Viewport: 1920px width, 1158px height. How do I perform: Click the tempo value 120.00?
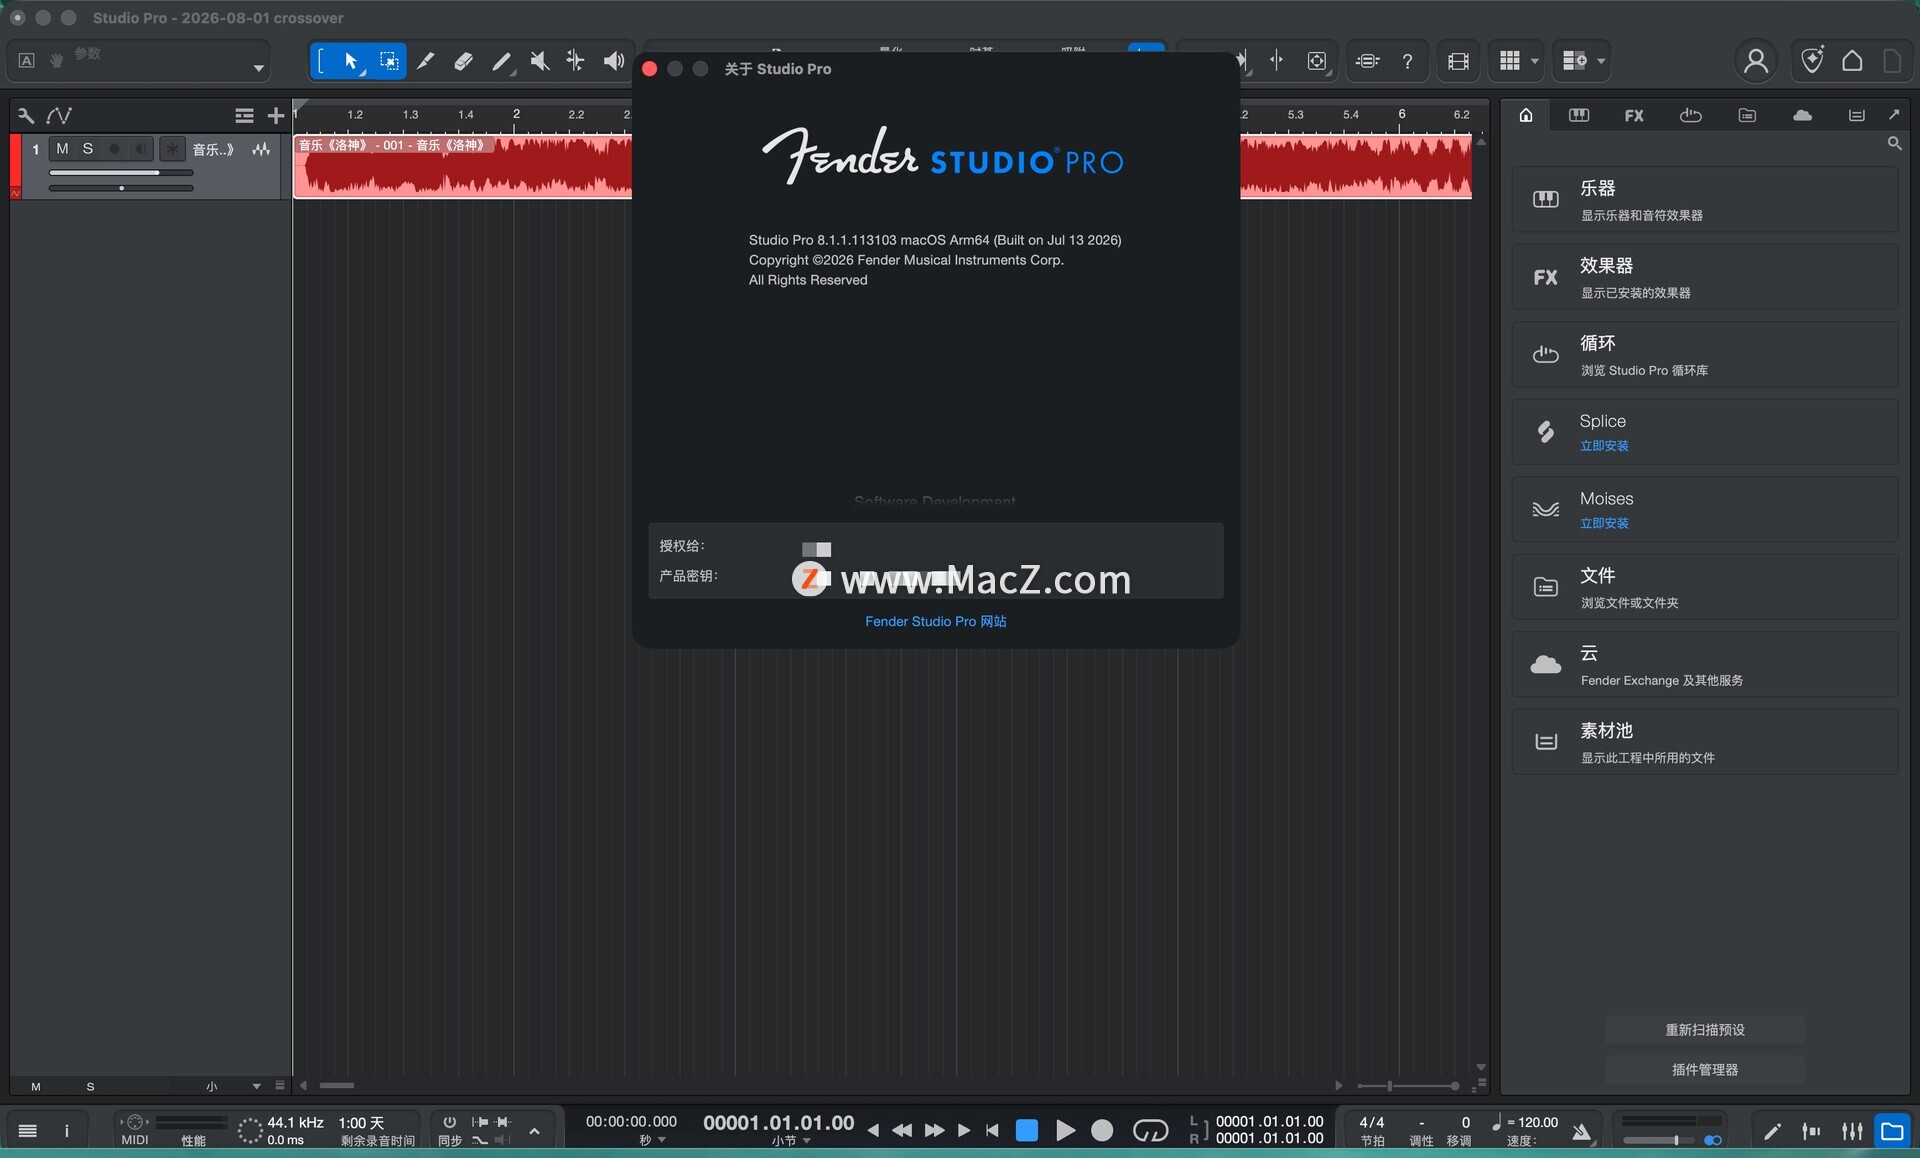[1538, 1122]
